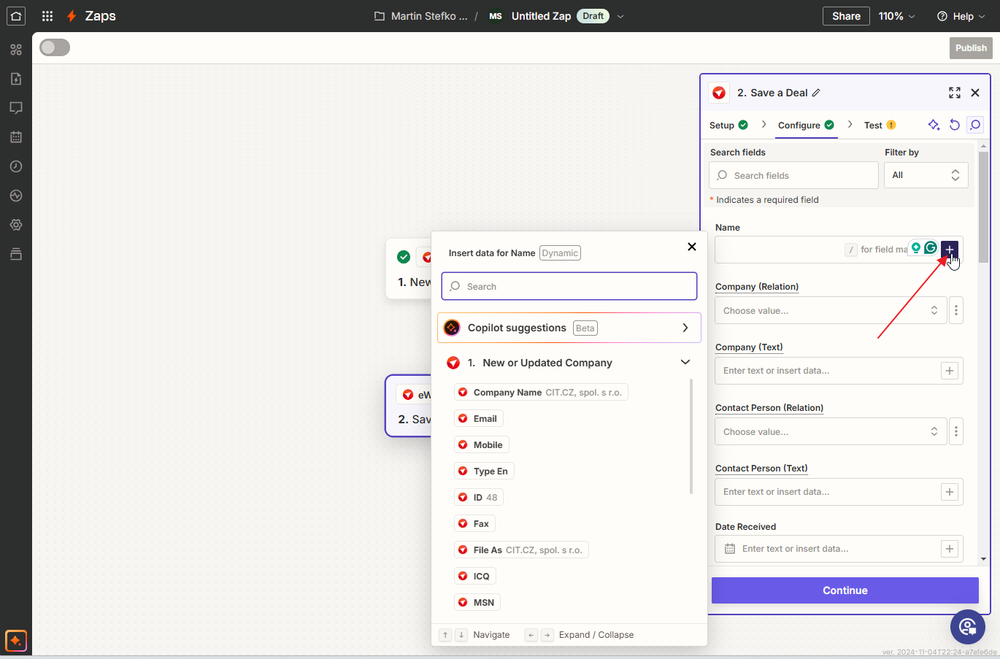The height and width of the screenshot is (659, 1000).
Task: Insert the Type En data pill
Action: [484, 471]
